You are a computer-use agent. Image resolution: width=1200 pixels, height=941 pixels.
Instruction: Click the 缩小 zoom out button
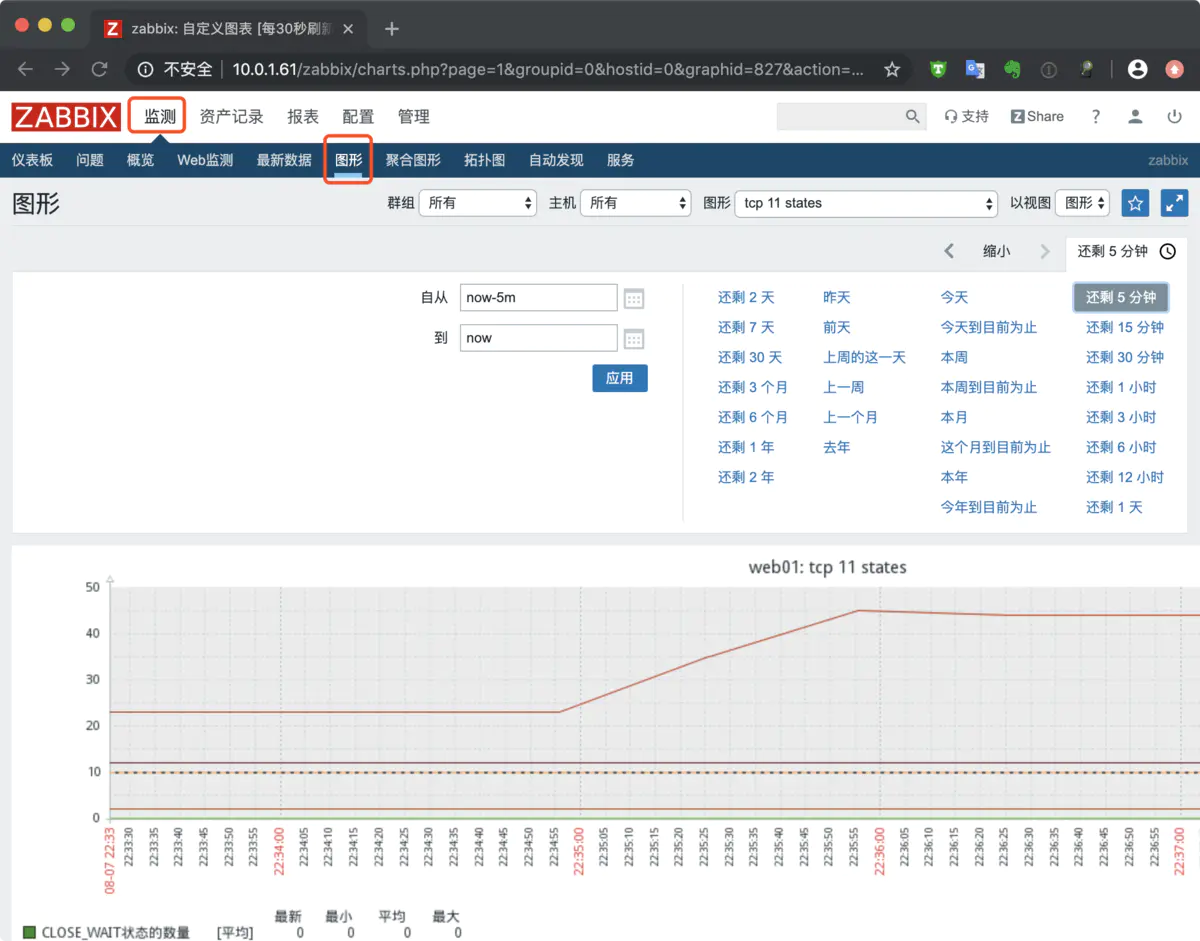click(x=996, y=251)
